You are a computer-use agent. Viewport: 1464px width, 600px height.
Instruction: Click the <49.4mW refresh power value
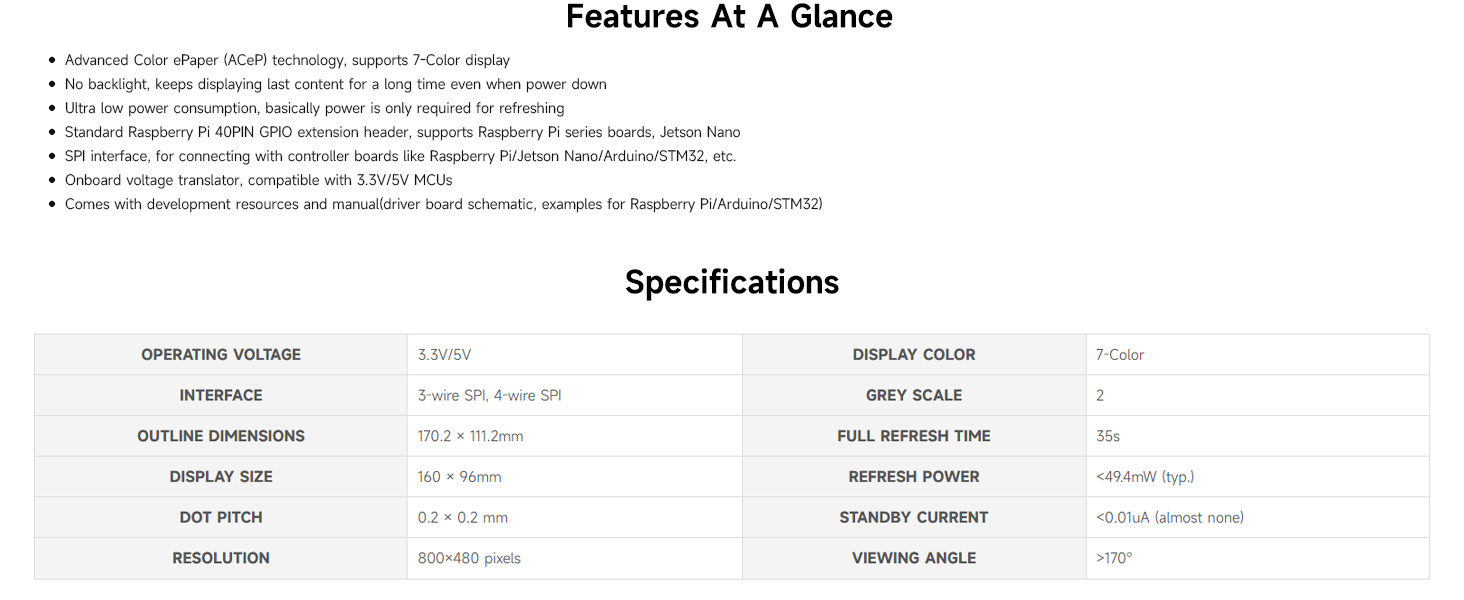pos(1144,477)
